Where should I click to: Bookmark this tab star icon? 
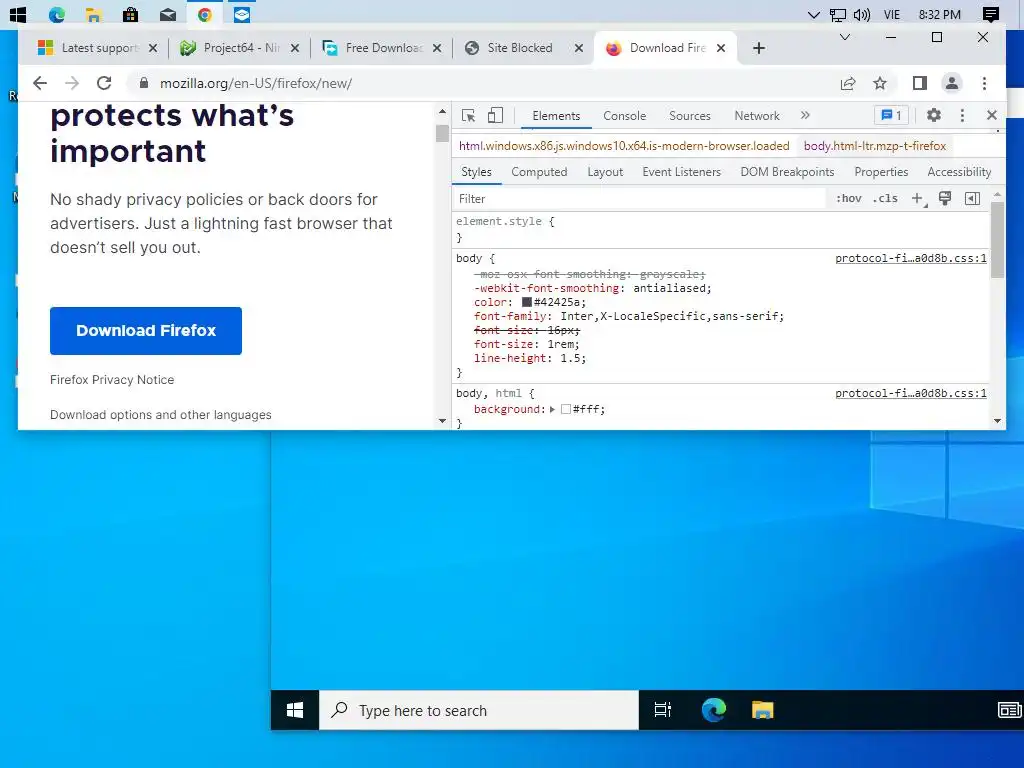[x=880, y=83]
